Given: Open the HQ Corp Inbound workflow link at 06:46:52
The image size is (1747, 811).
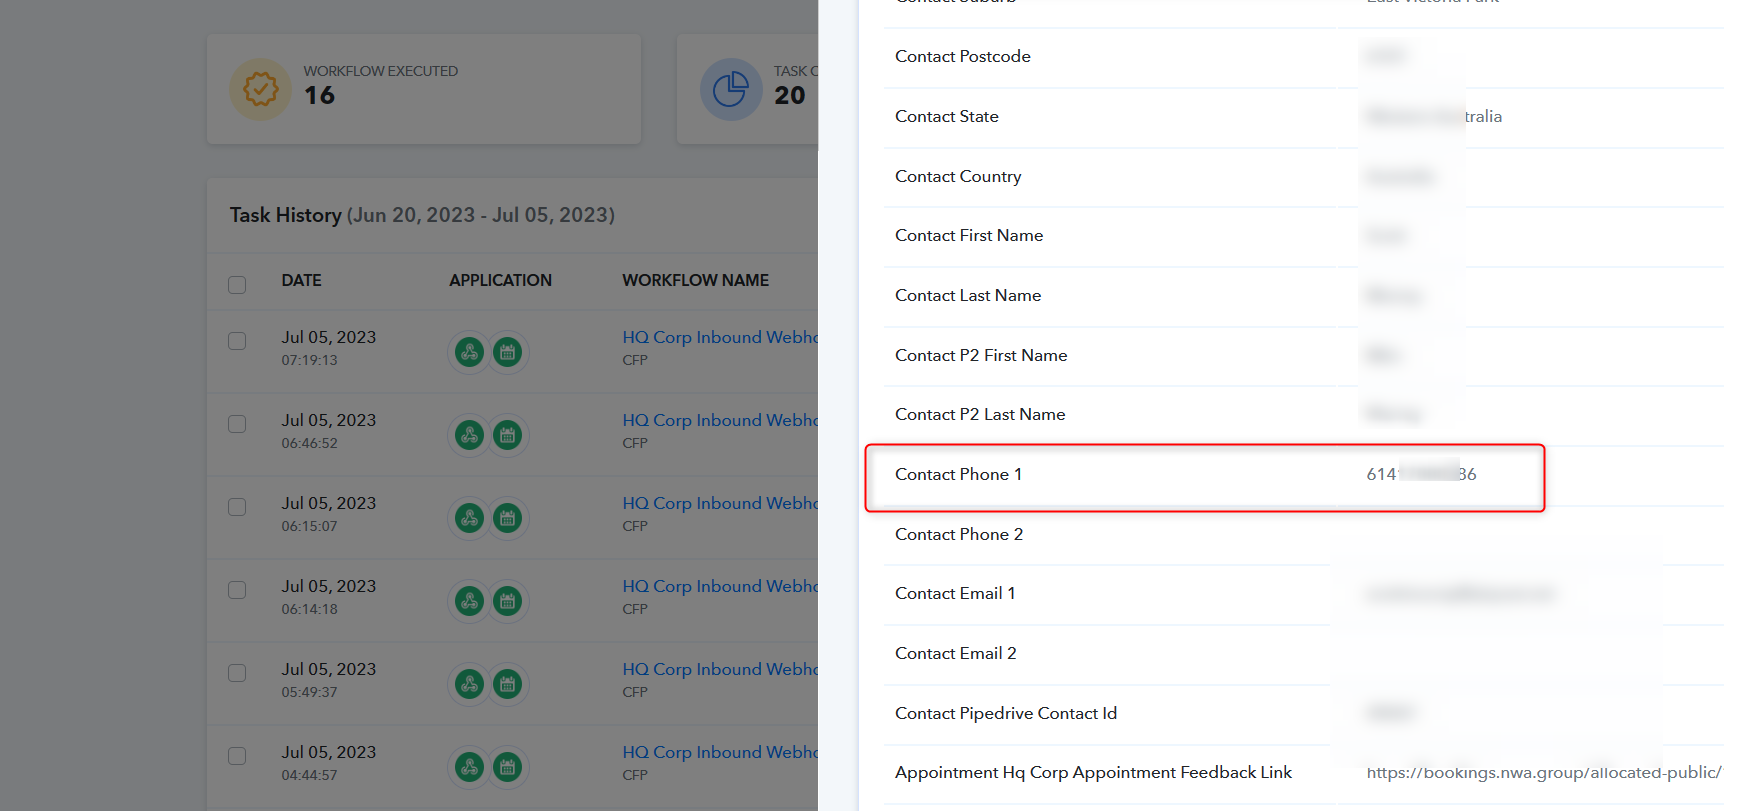Looking at the screenshot, I should coord(720,421).
